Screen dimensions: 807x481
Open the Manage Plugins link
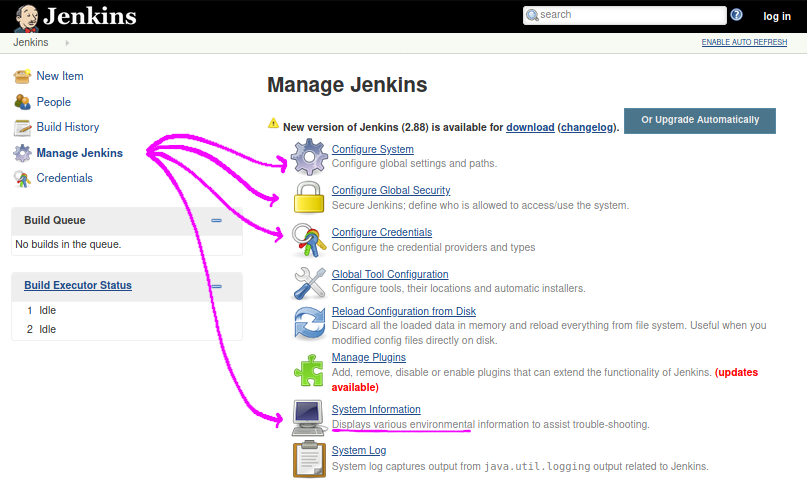369,358
